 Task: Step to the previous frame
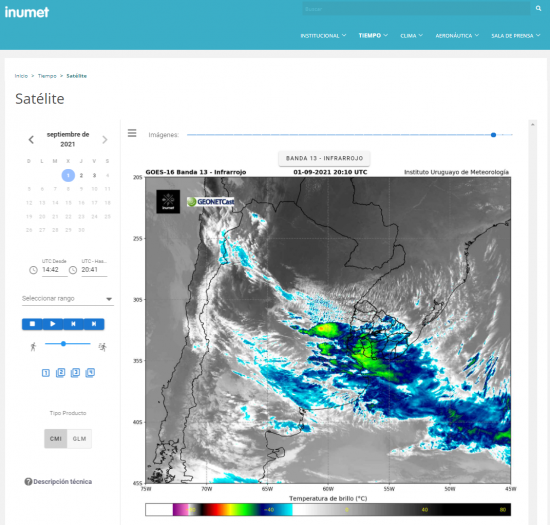[73, 324]
